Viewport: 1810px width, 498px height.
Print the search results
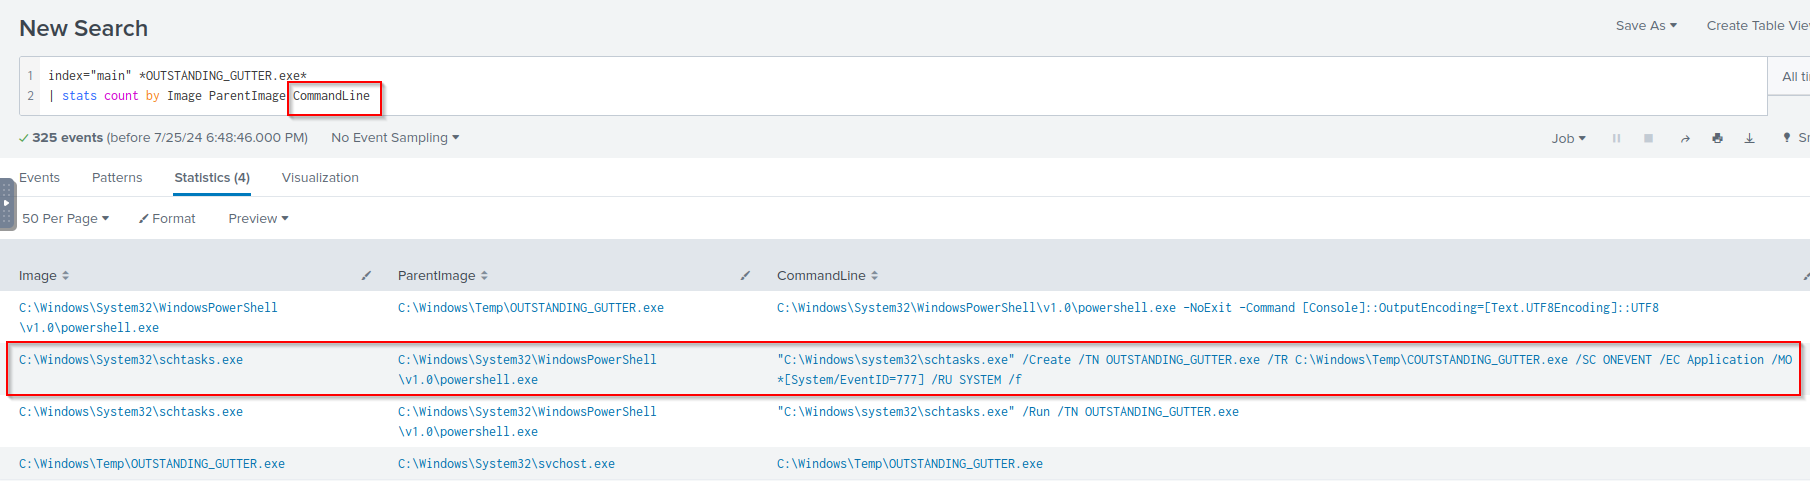coord(1717,138)
